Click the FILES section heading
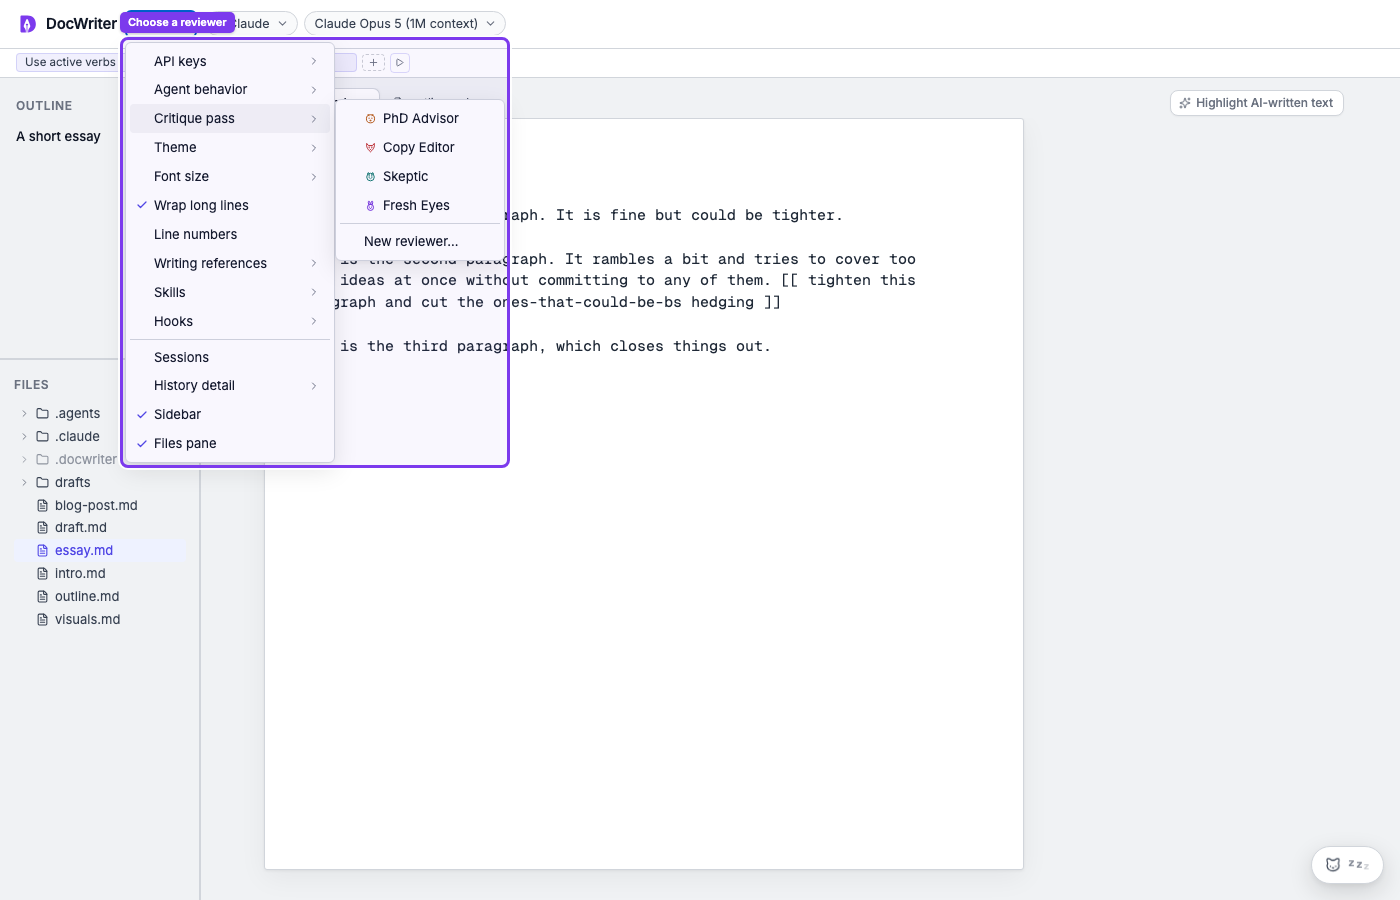1400x900 pixels. coord(31,385)
